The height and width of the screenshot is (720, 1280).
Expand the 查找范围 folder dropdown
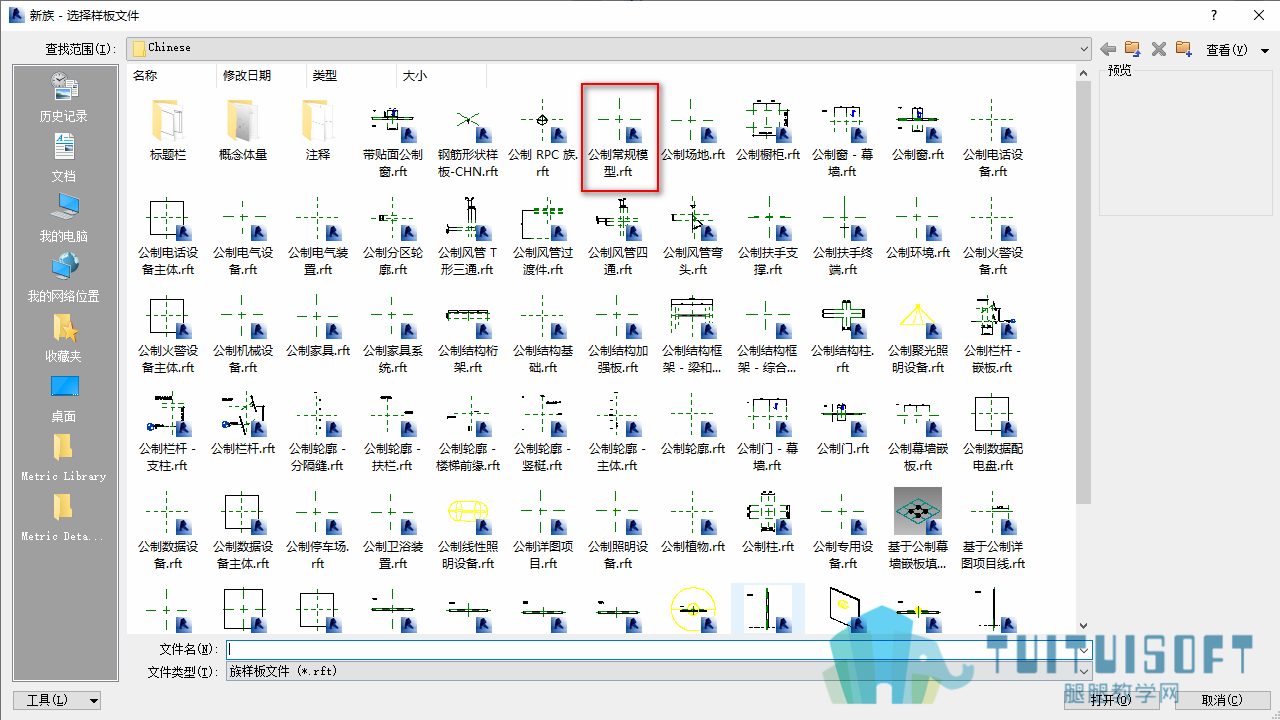coord(1084,48)
